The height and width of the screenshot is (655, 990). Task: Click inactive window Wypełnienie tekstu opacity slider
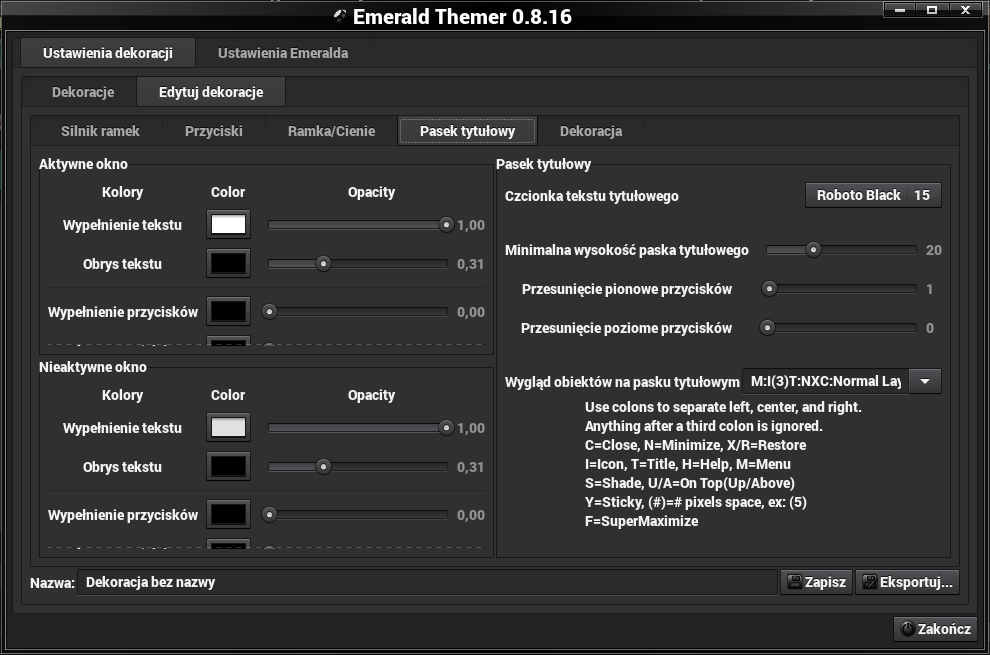tap(358, 428)
